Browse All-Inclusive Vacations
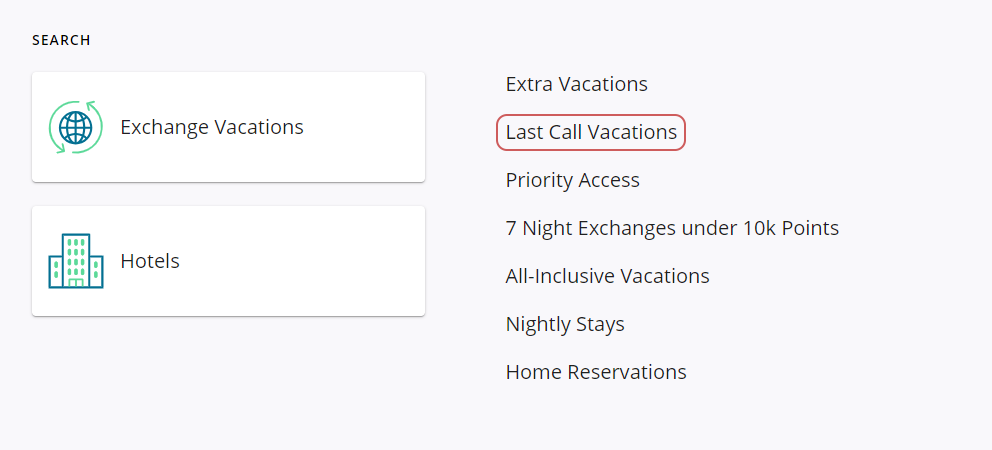The width and height of the screenshot is (992, 450). coord(608,276)
